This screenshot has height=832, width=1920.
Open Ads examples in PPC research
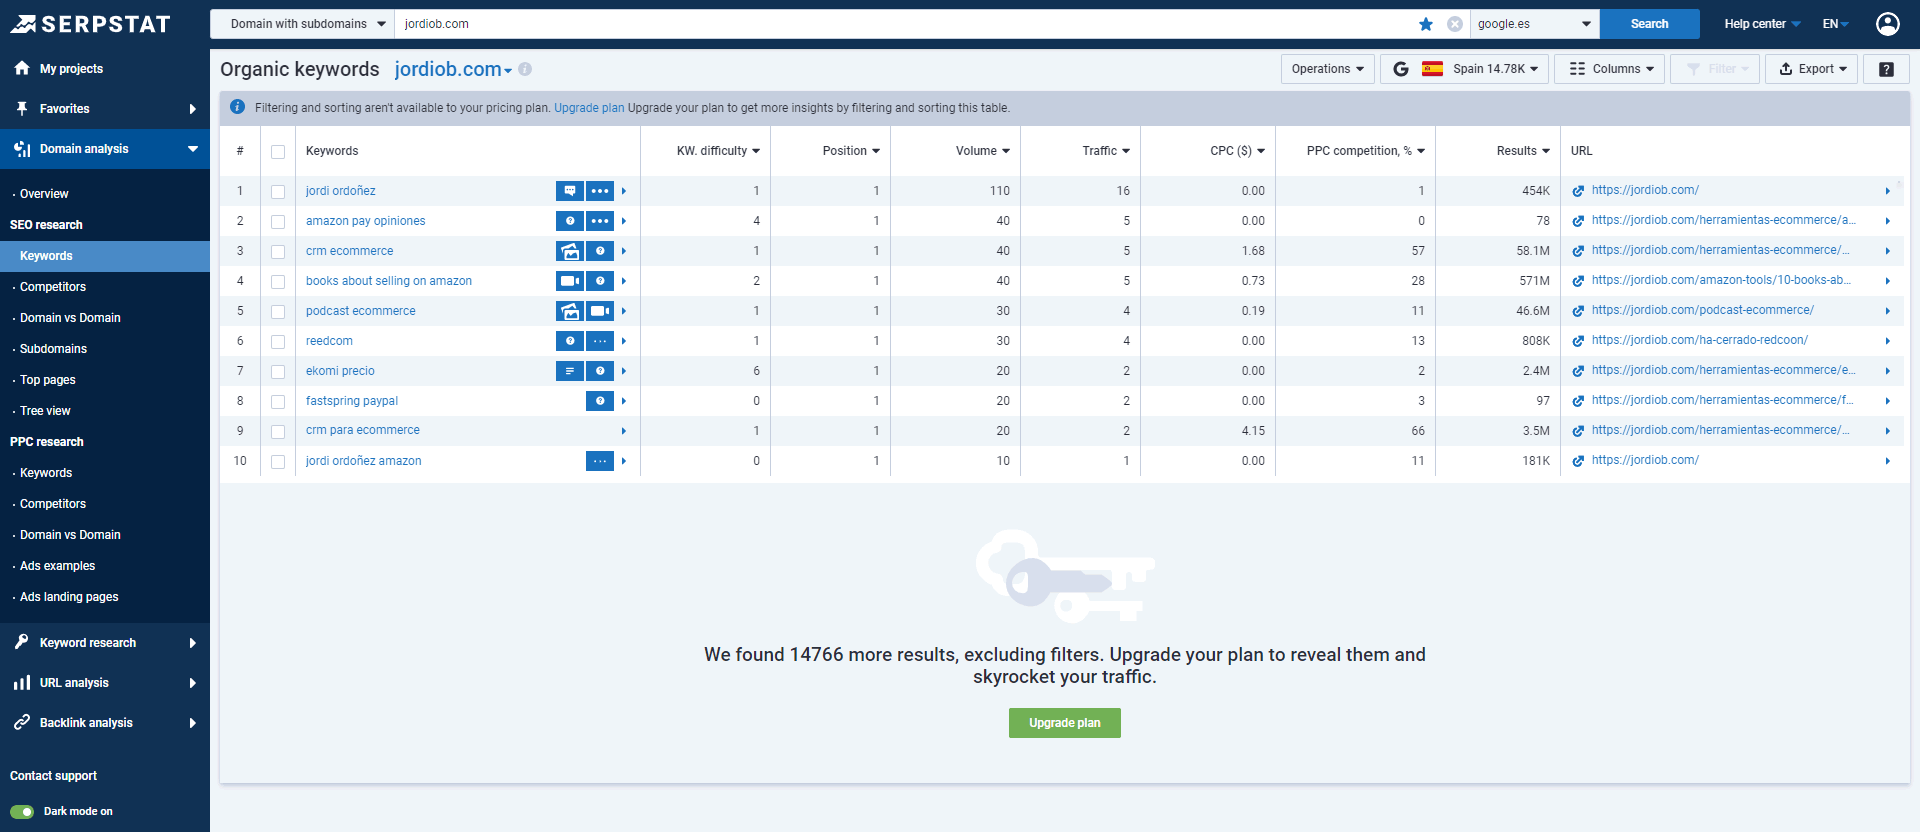tap(57, 566)
